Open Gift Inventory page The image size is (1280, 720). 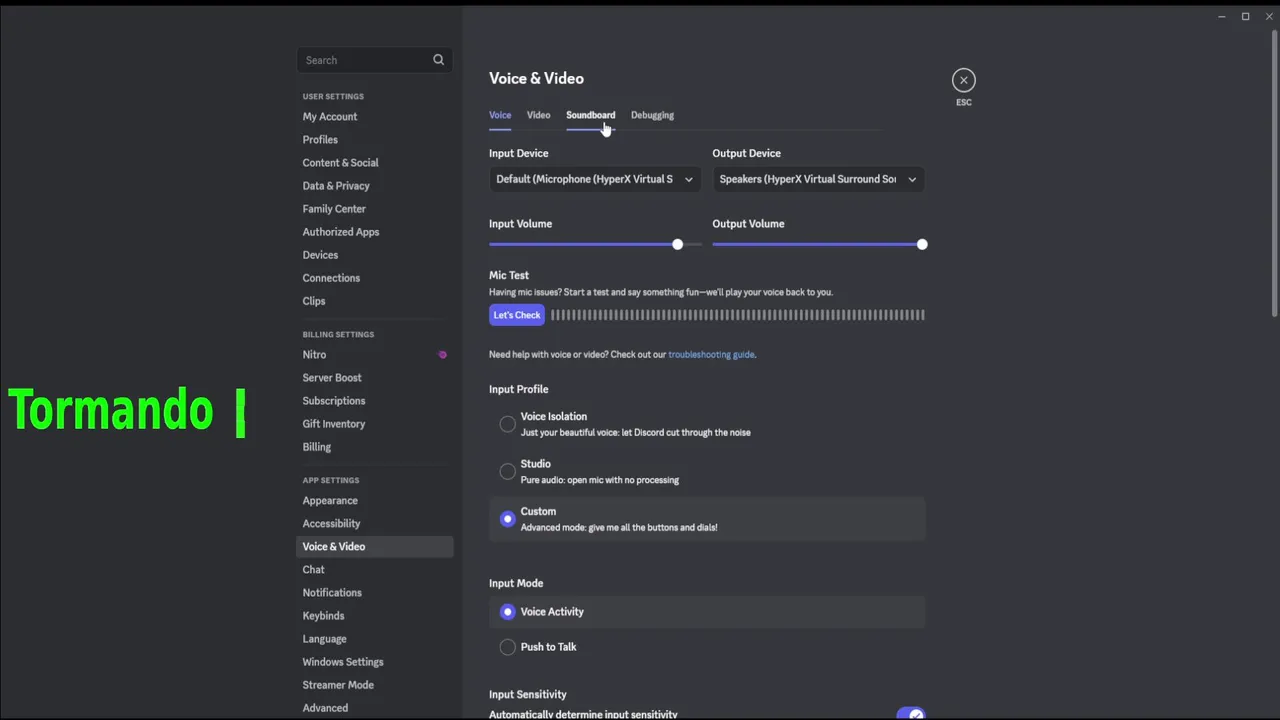coord(334,424)
